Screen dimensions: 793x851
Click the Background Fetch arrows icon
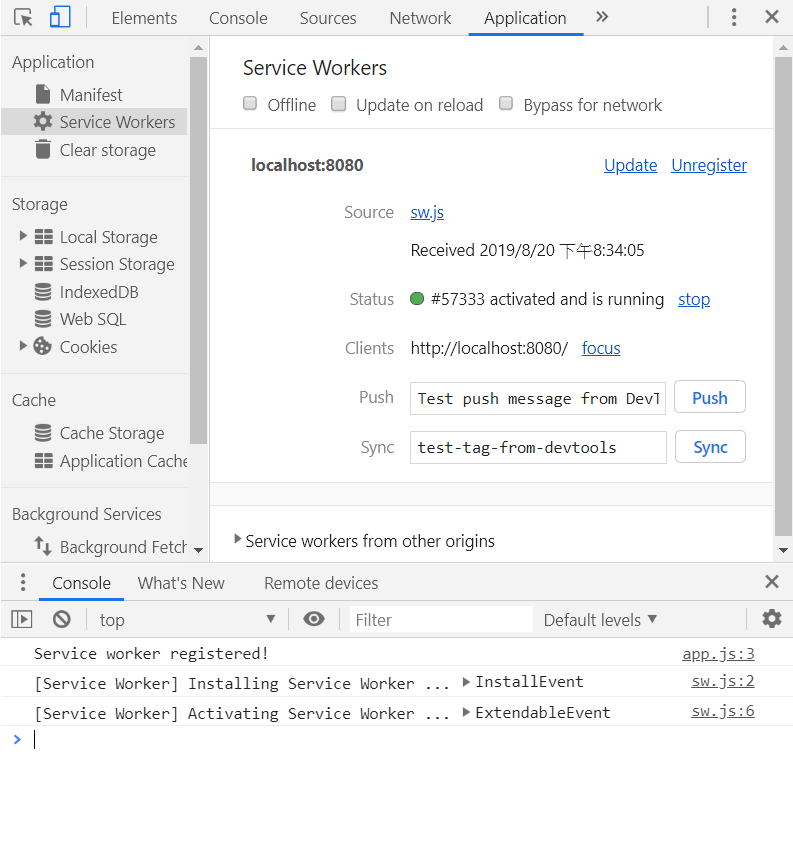click(43, 546)
